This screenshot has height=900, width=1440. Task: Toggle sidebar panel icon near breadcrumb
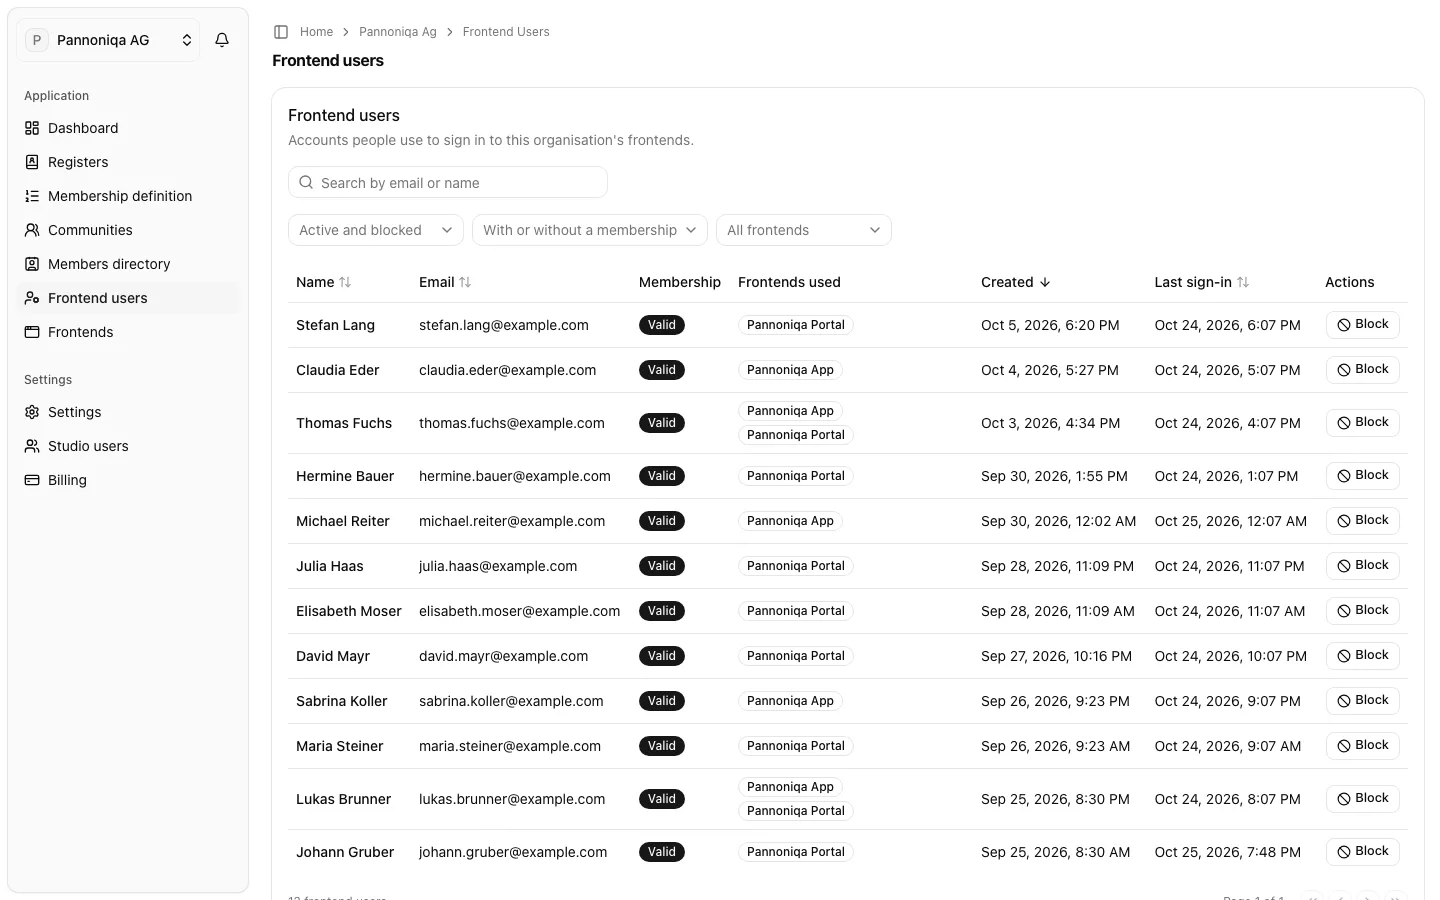click(281, 32)
